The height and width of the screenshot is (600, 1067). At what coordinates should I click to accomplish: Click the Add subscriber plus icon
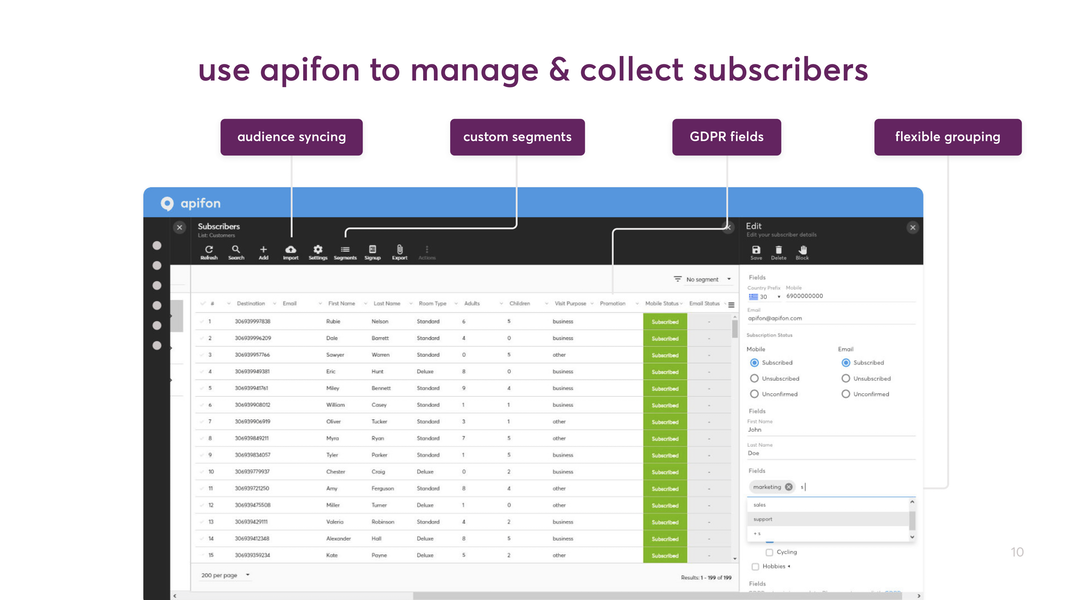pyautogui.click(x=263, y=250)
